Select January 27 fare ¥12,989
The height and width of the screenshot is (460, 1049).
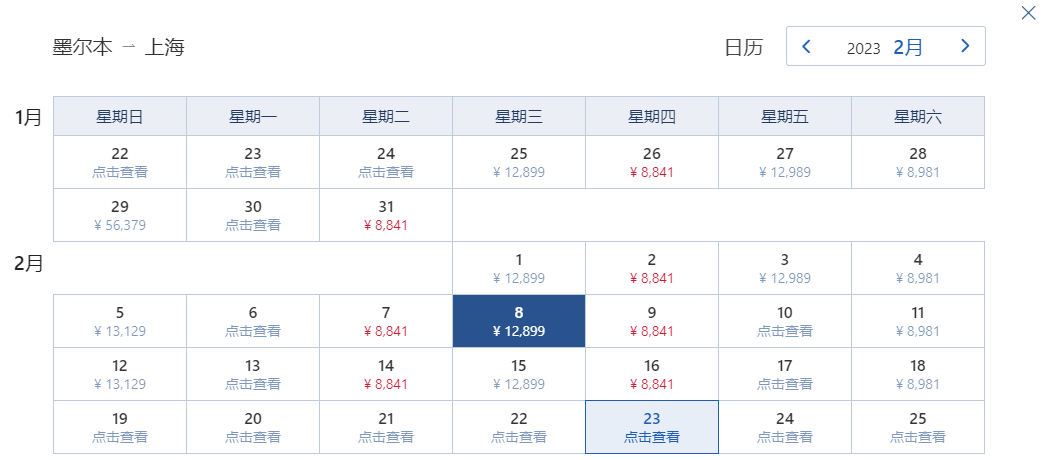tap(785, 162)
